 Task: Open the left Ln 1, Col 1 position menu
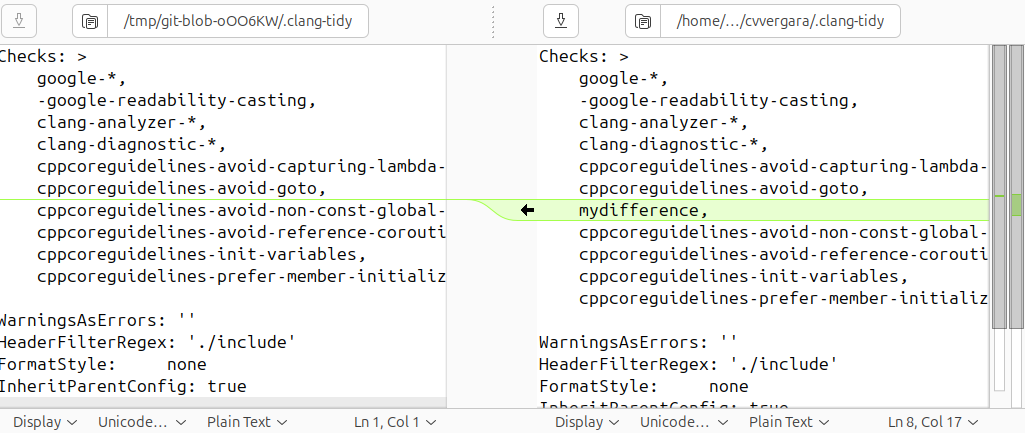(x=395, y=422)
